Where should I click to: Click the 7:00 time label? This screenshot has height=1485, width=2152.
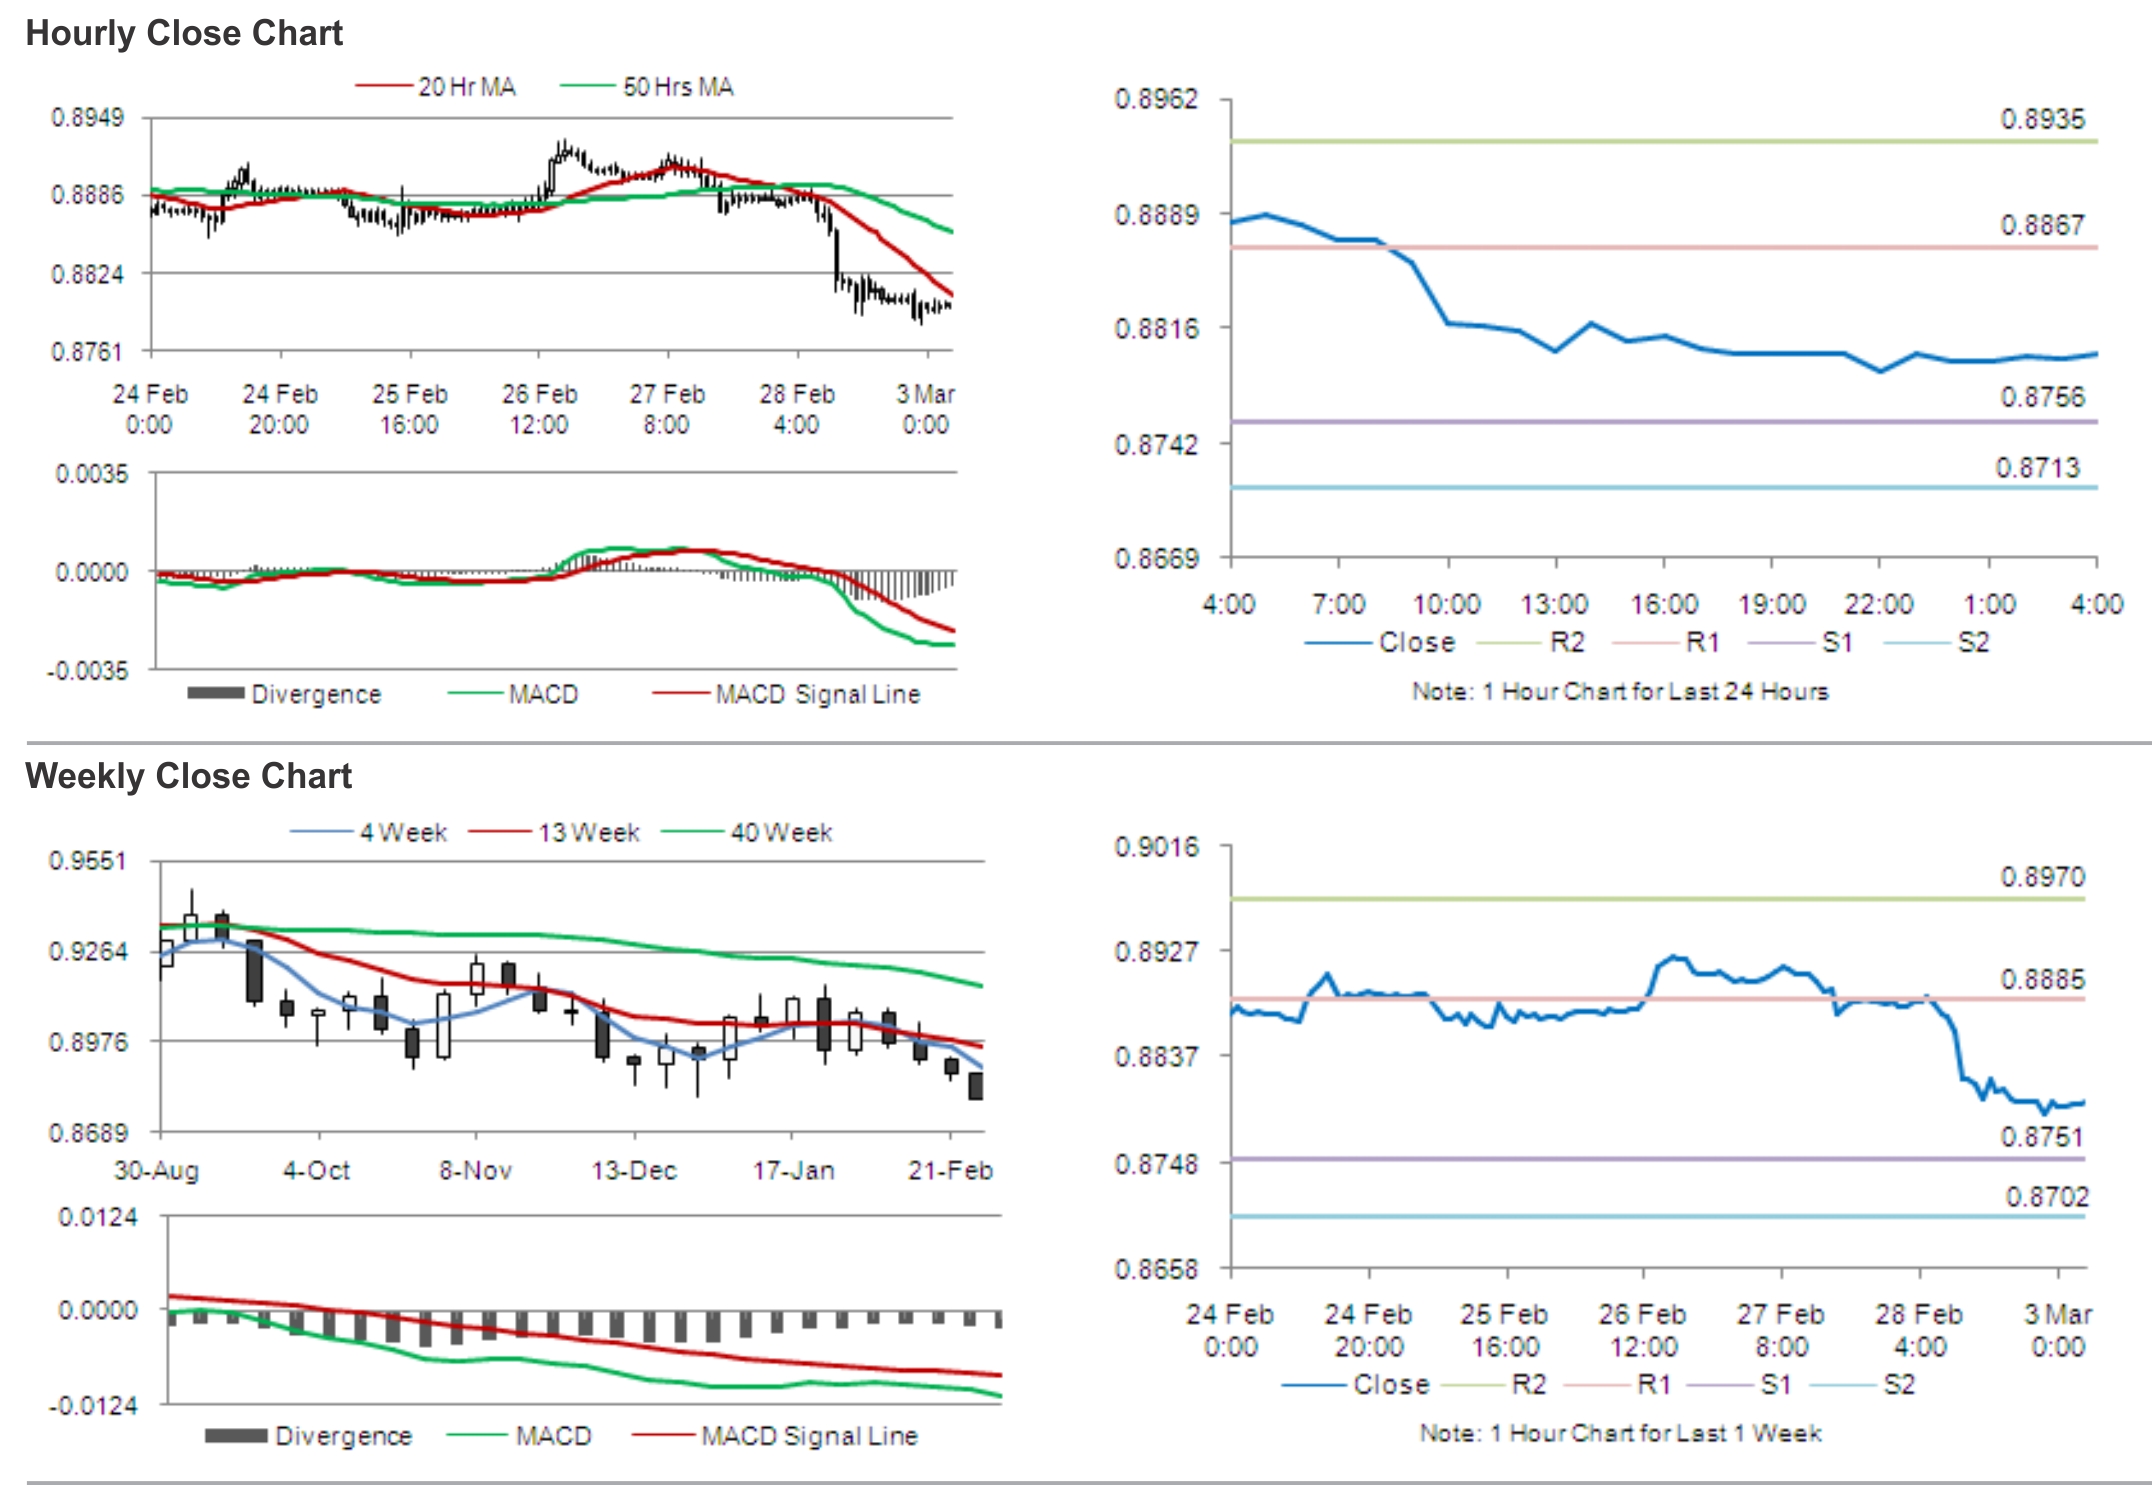pos(1338,604)
